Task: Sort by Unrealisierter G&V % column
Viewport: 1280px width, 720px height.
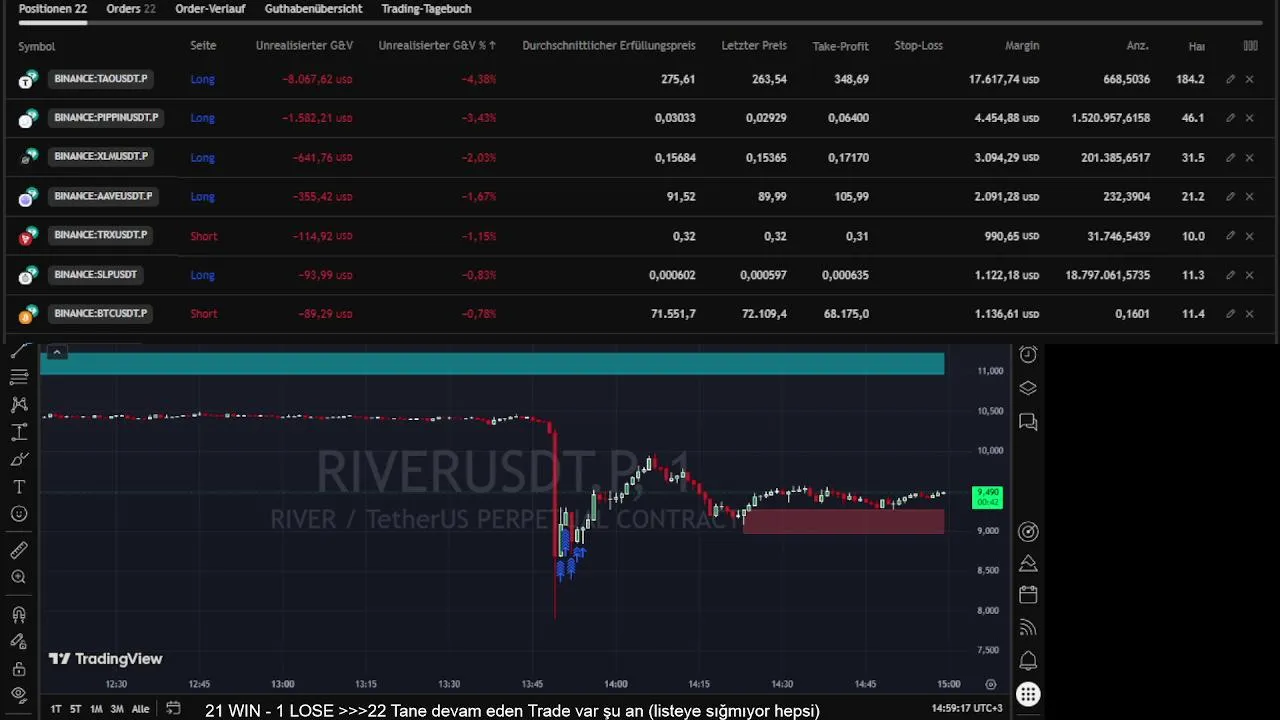Action: coord(437,46)
